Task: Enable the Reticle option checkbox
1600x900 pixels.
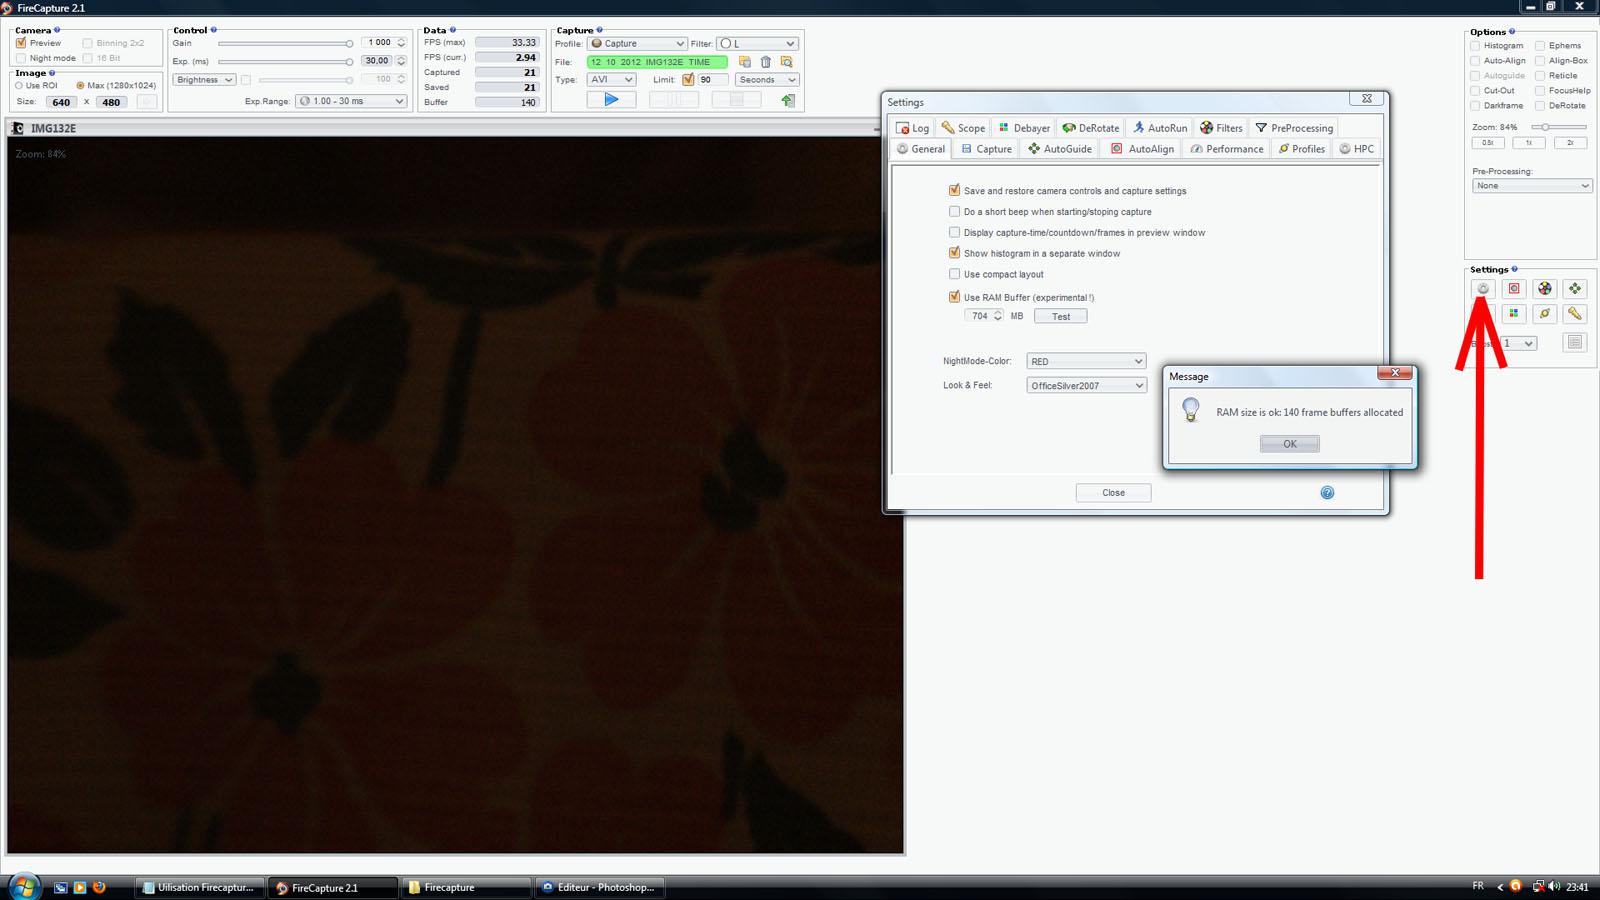Action: (x=1540, y=76)
